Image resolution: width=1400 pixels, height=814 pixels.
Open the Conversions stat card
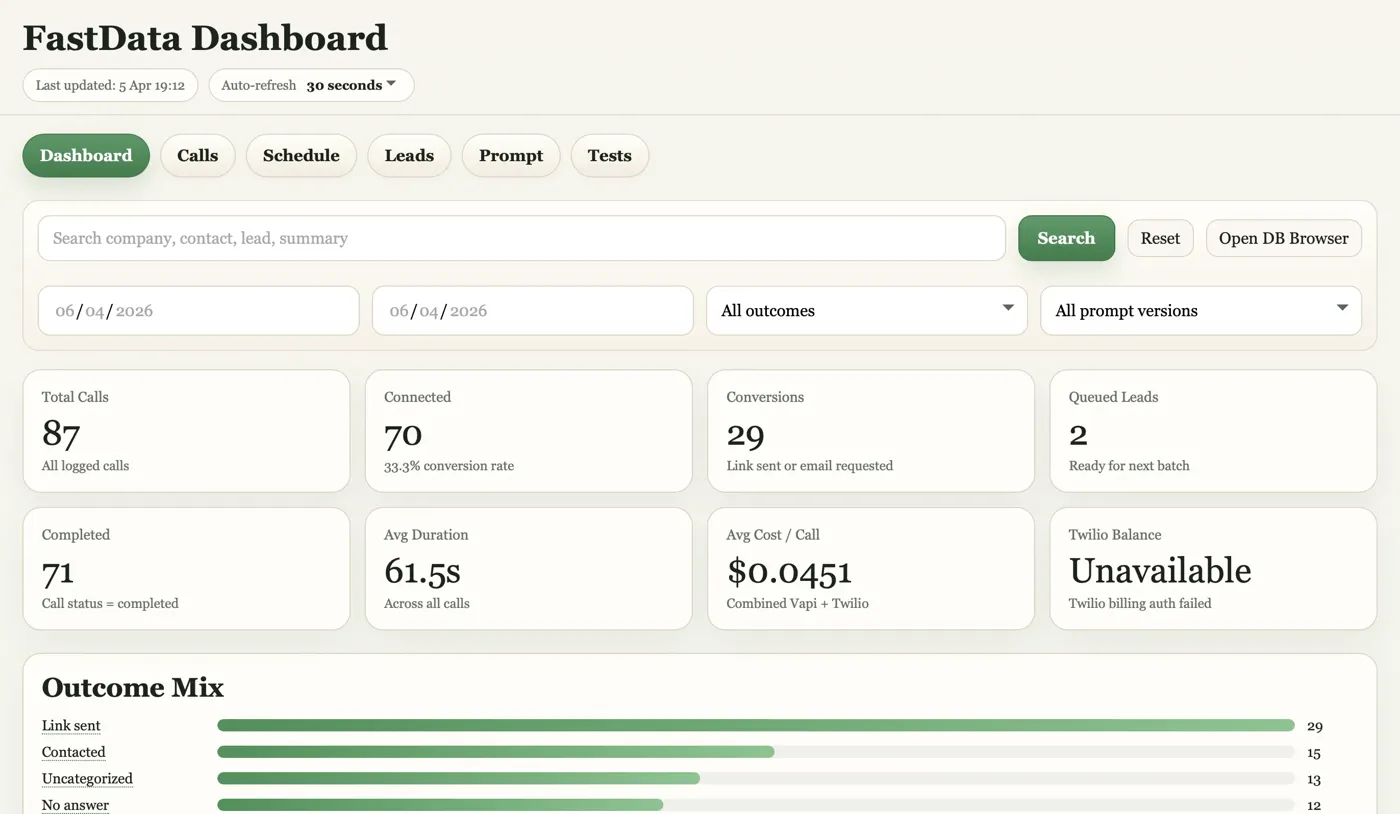coord(870,431)
